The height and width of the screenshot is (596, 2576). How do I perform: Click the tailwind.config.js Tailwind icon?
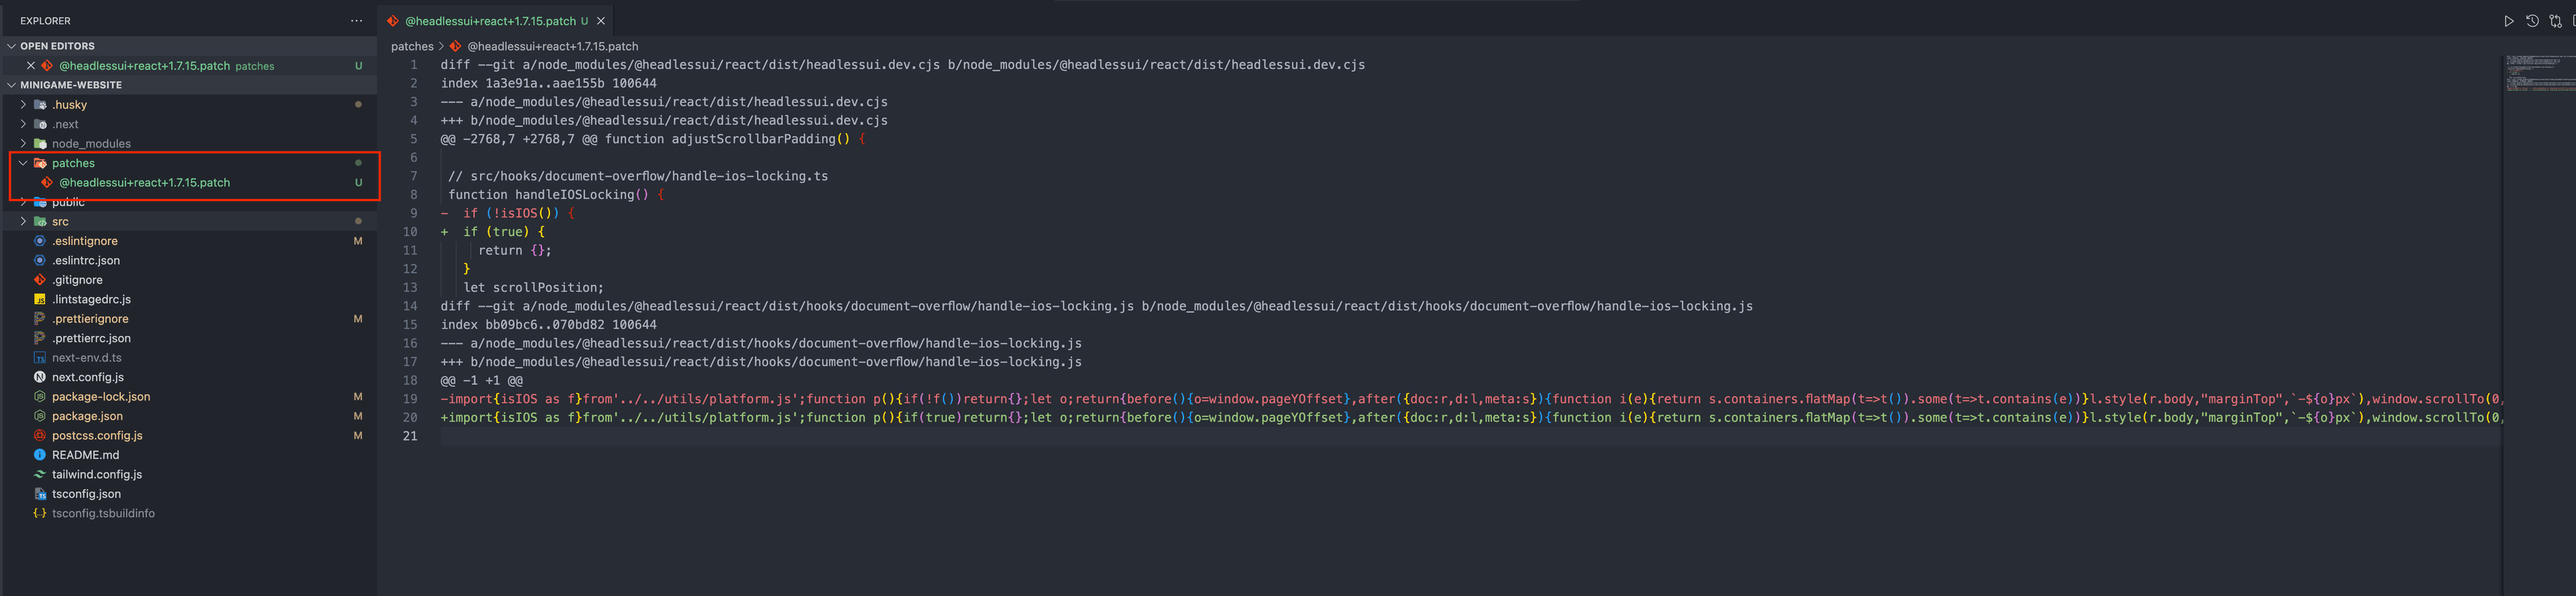point(40,474)
